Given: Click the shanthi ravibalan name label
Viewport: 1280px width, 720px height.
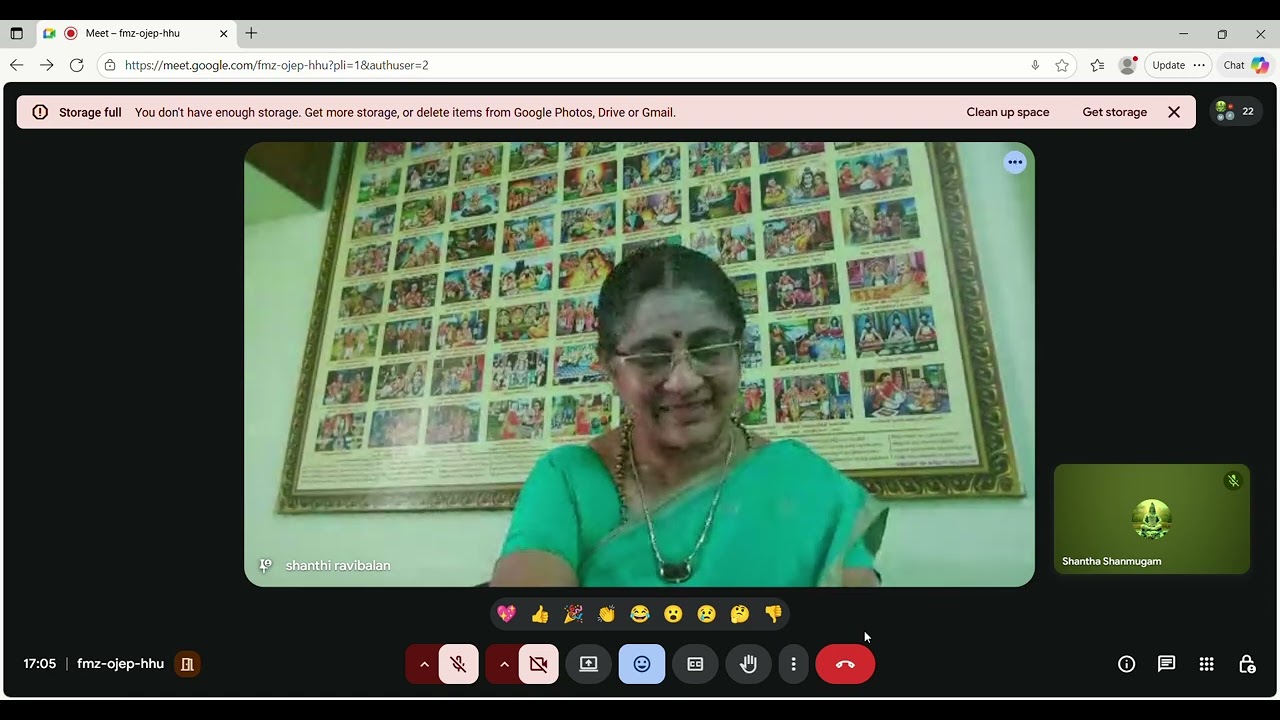Looking at the screenshot, I should [338, 565].
